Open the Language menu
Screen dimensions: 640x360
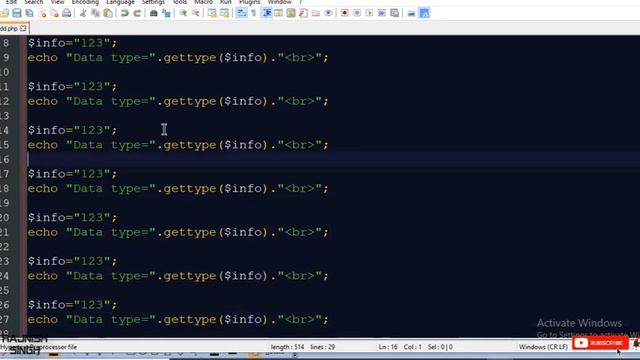pyautogui.click(x=120, y=2)
